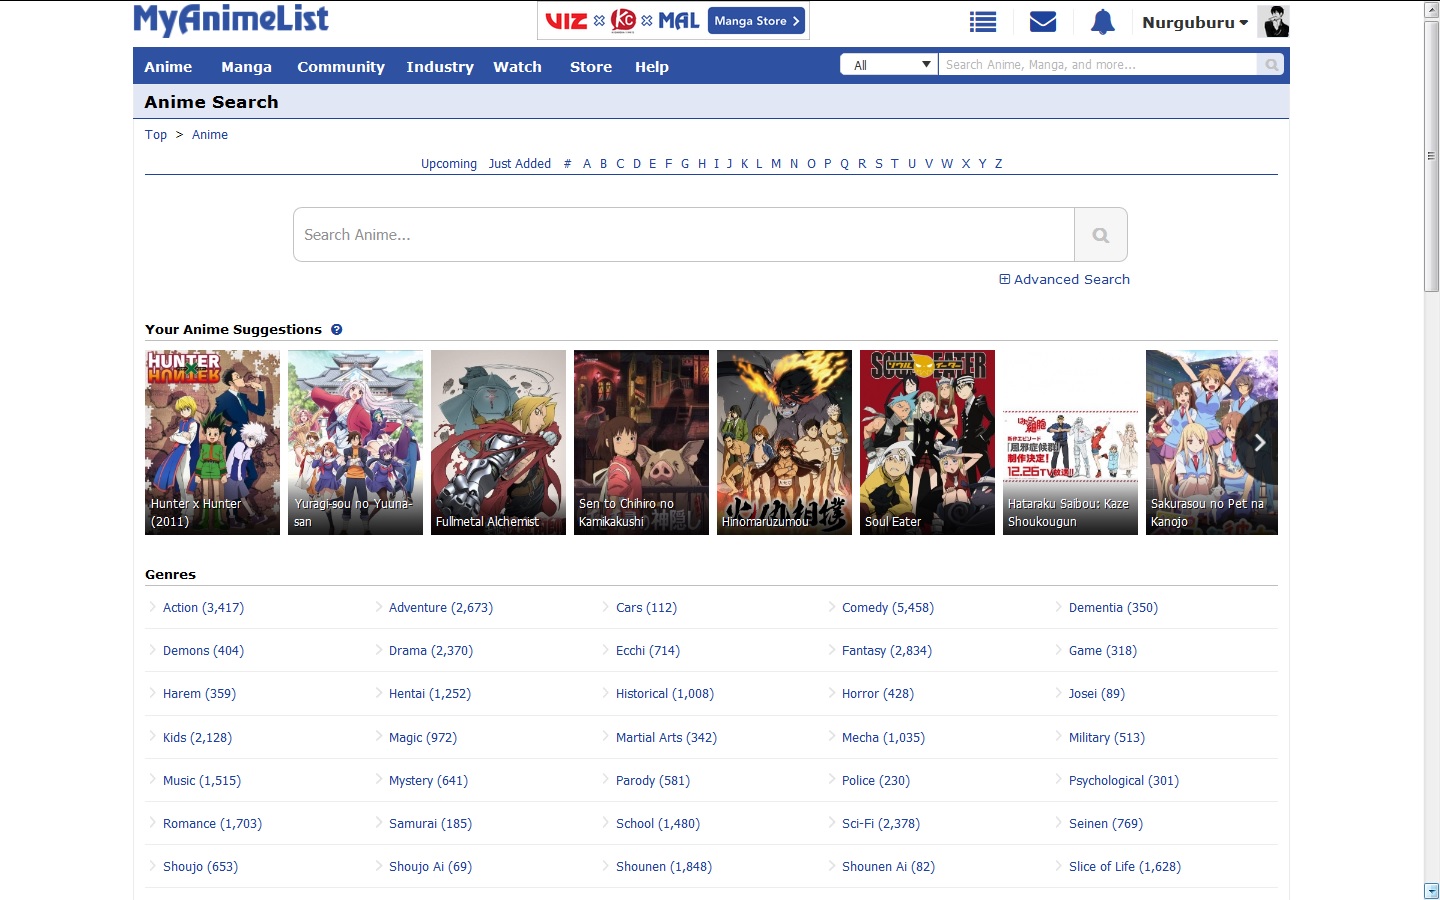Select the Fantasy genre link

click(x=887, y=651)
